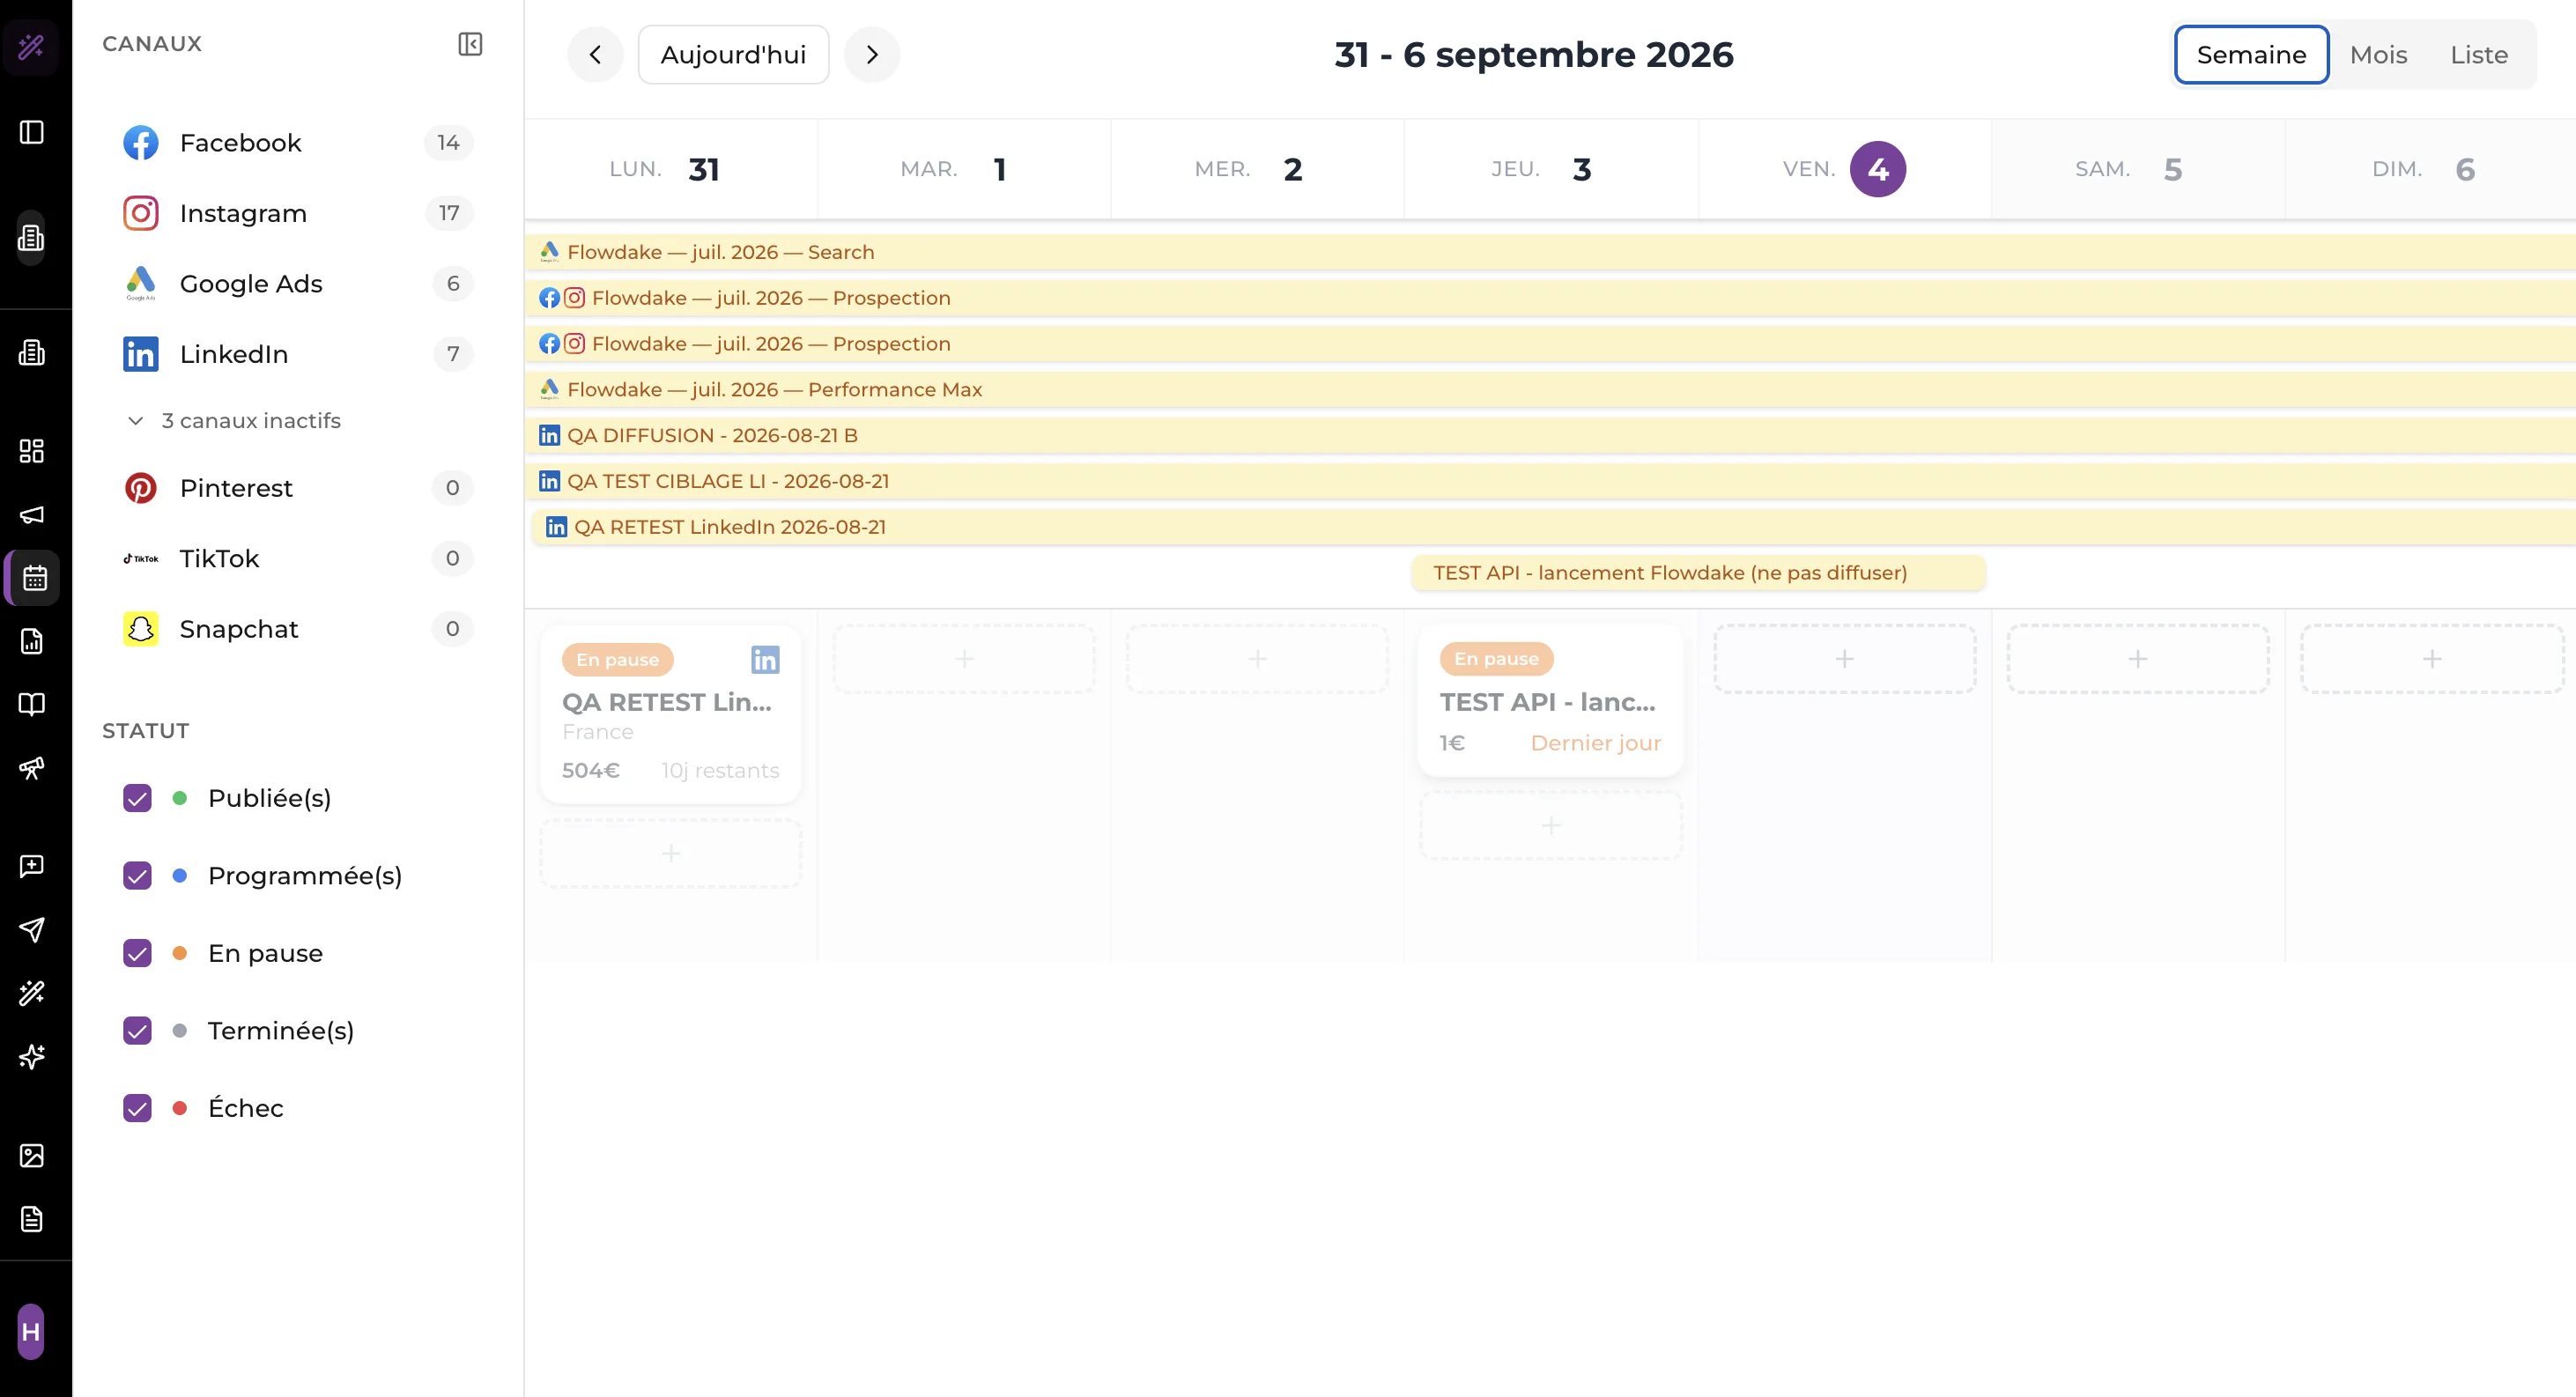
Task: Open the telescope icon in left rail
Action: pyautogui.click(x=32, y=768)
